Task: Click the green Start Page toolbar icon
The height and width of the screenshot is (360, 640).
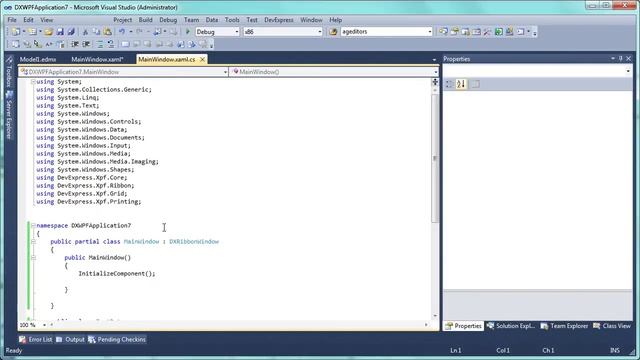Action: click(x=498, y=32)
